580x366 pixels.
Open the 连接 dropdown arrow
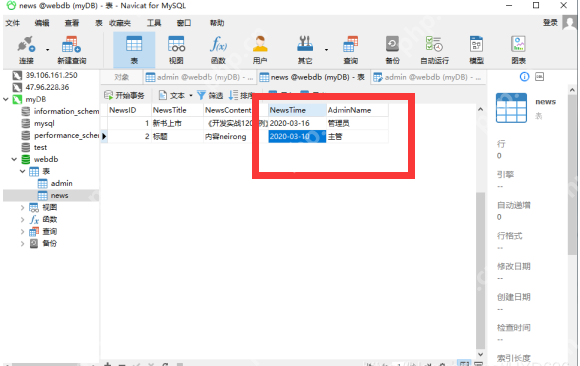[47, 50]
